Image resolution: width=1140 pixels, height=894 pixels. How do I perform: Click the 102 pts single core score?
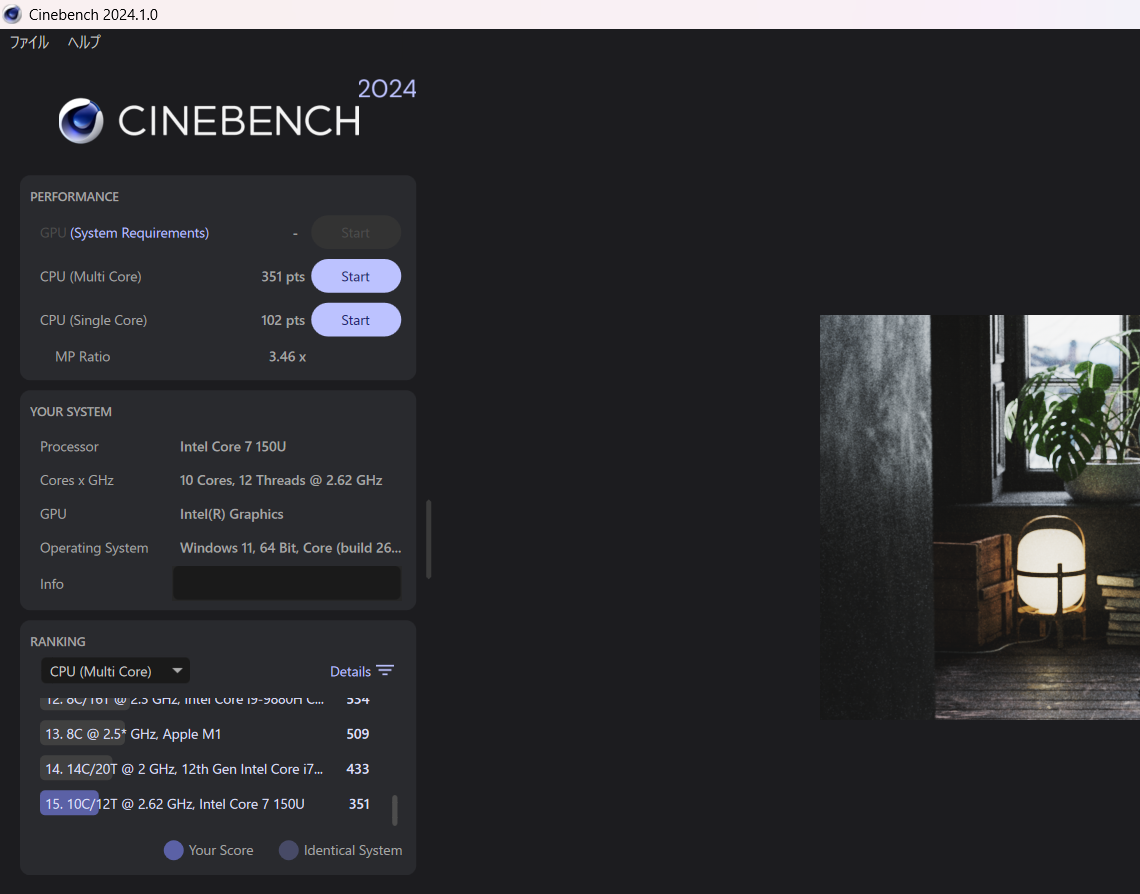283,320
